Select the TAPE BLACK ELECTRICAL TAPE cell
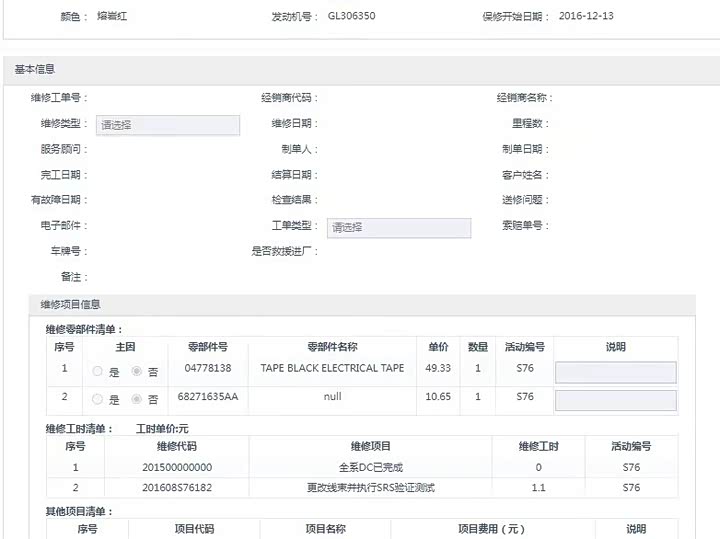Screen dimensions: 720x539 332,368
